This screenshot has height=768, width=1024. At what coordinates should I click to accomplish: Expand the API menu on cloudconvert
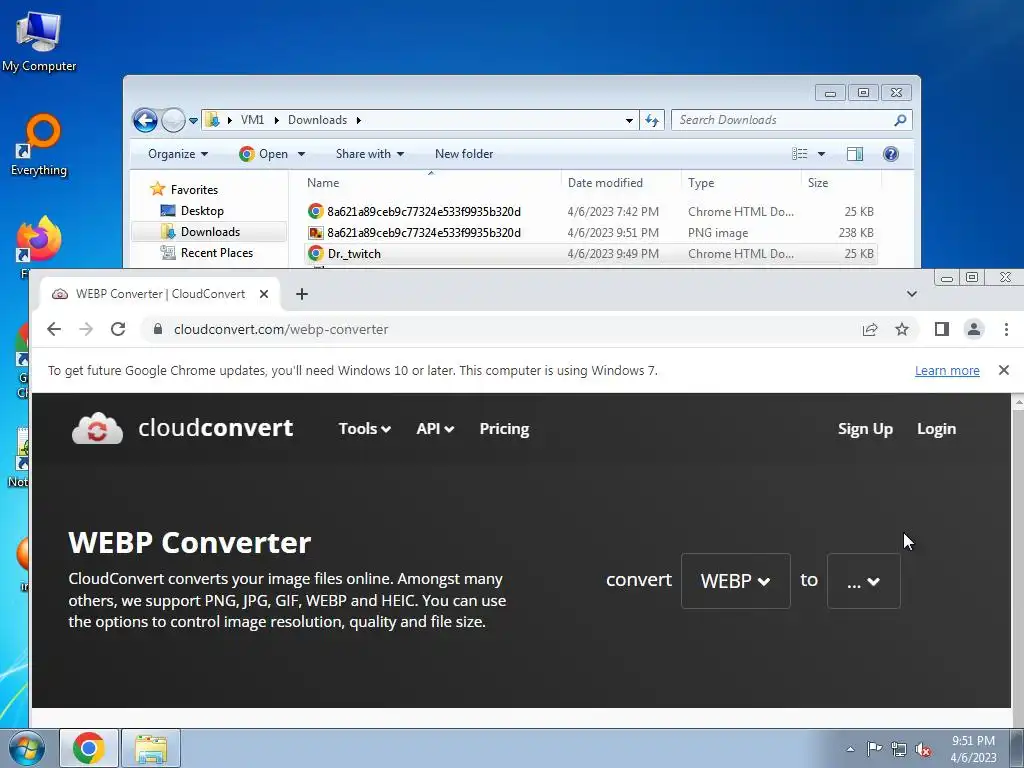click(435, 429)
